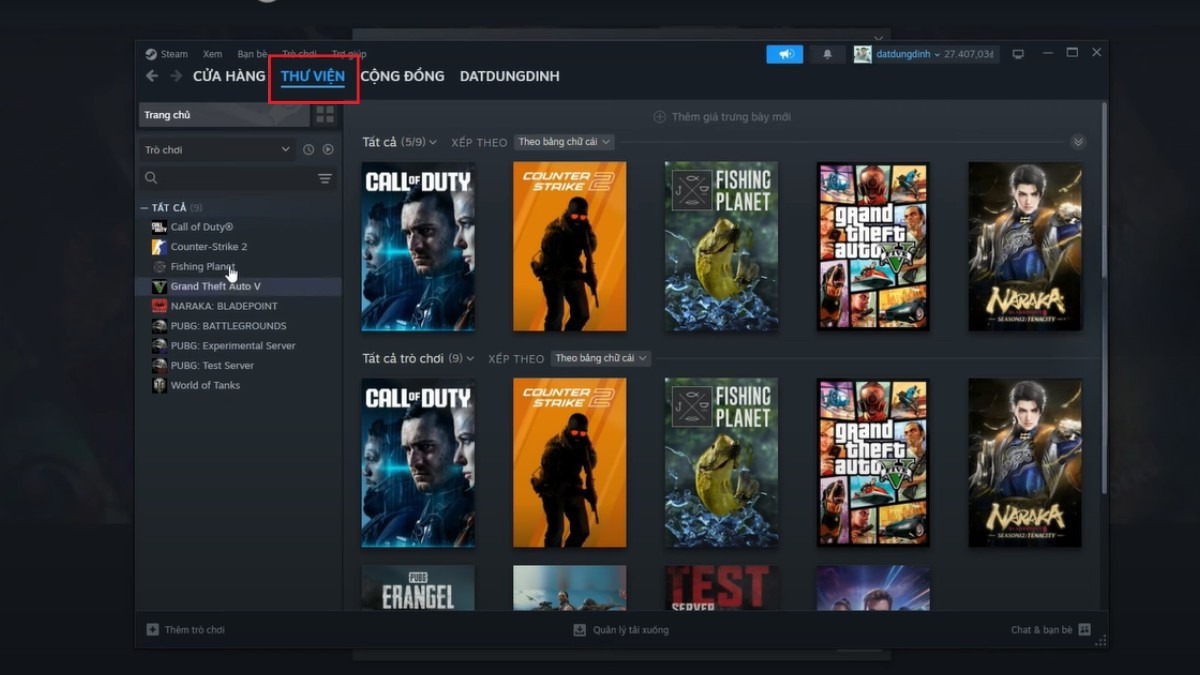Collapse the first shelf with chevron icon
This screenshot has height=675, width=1200.
click(1077, 142)
